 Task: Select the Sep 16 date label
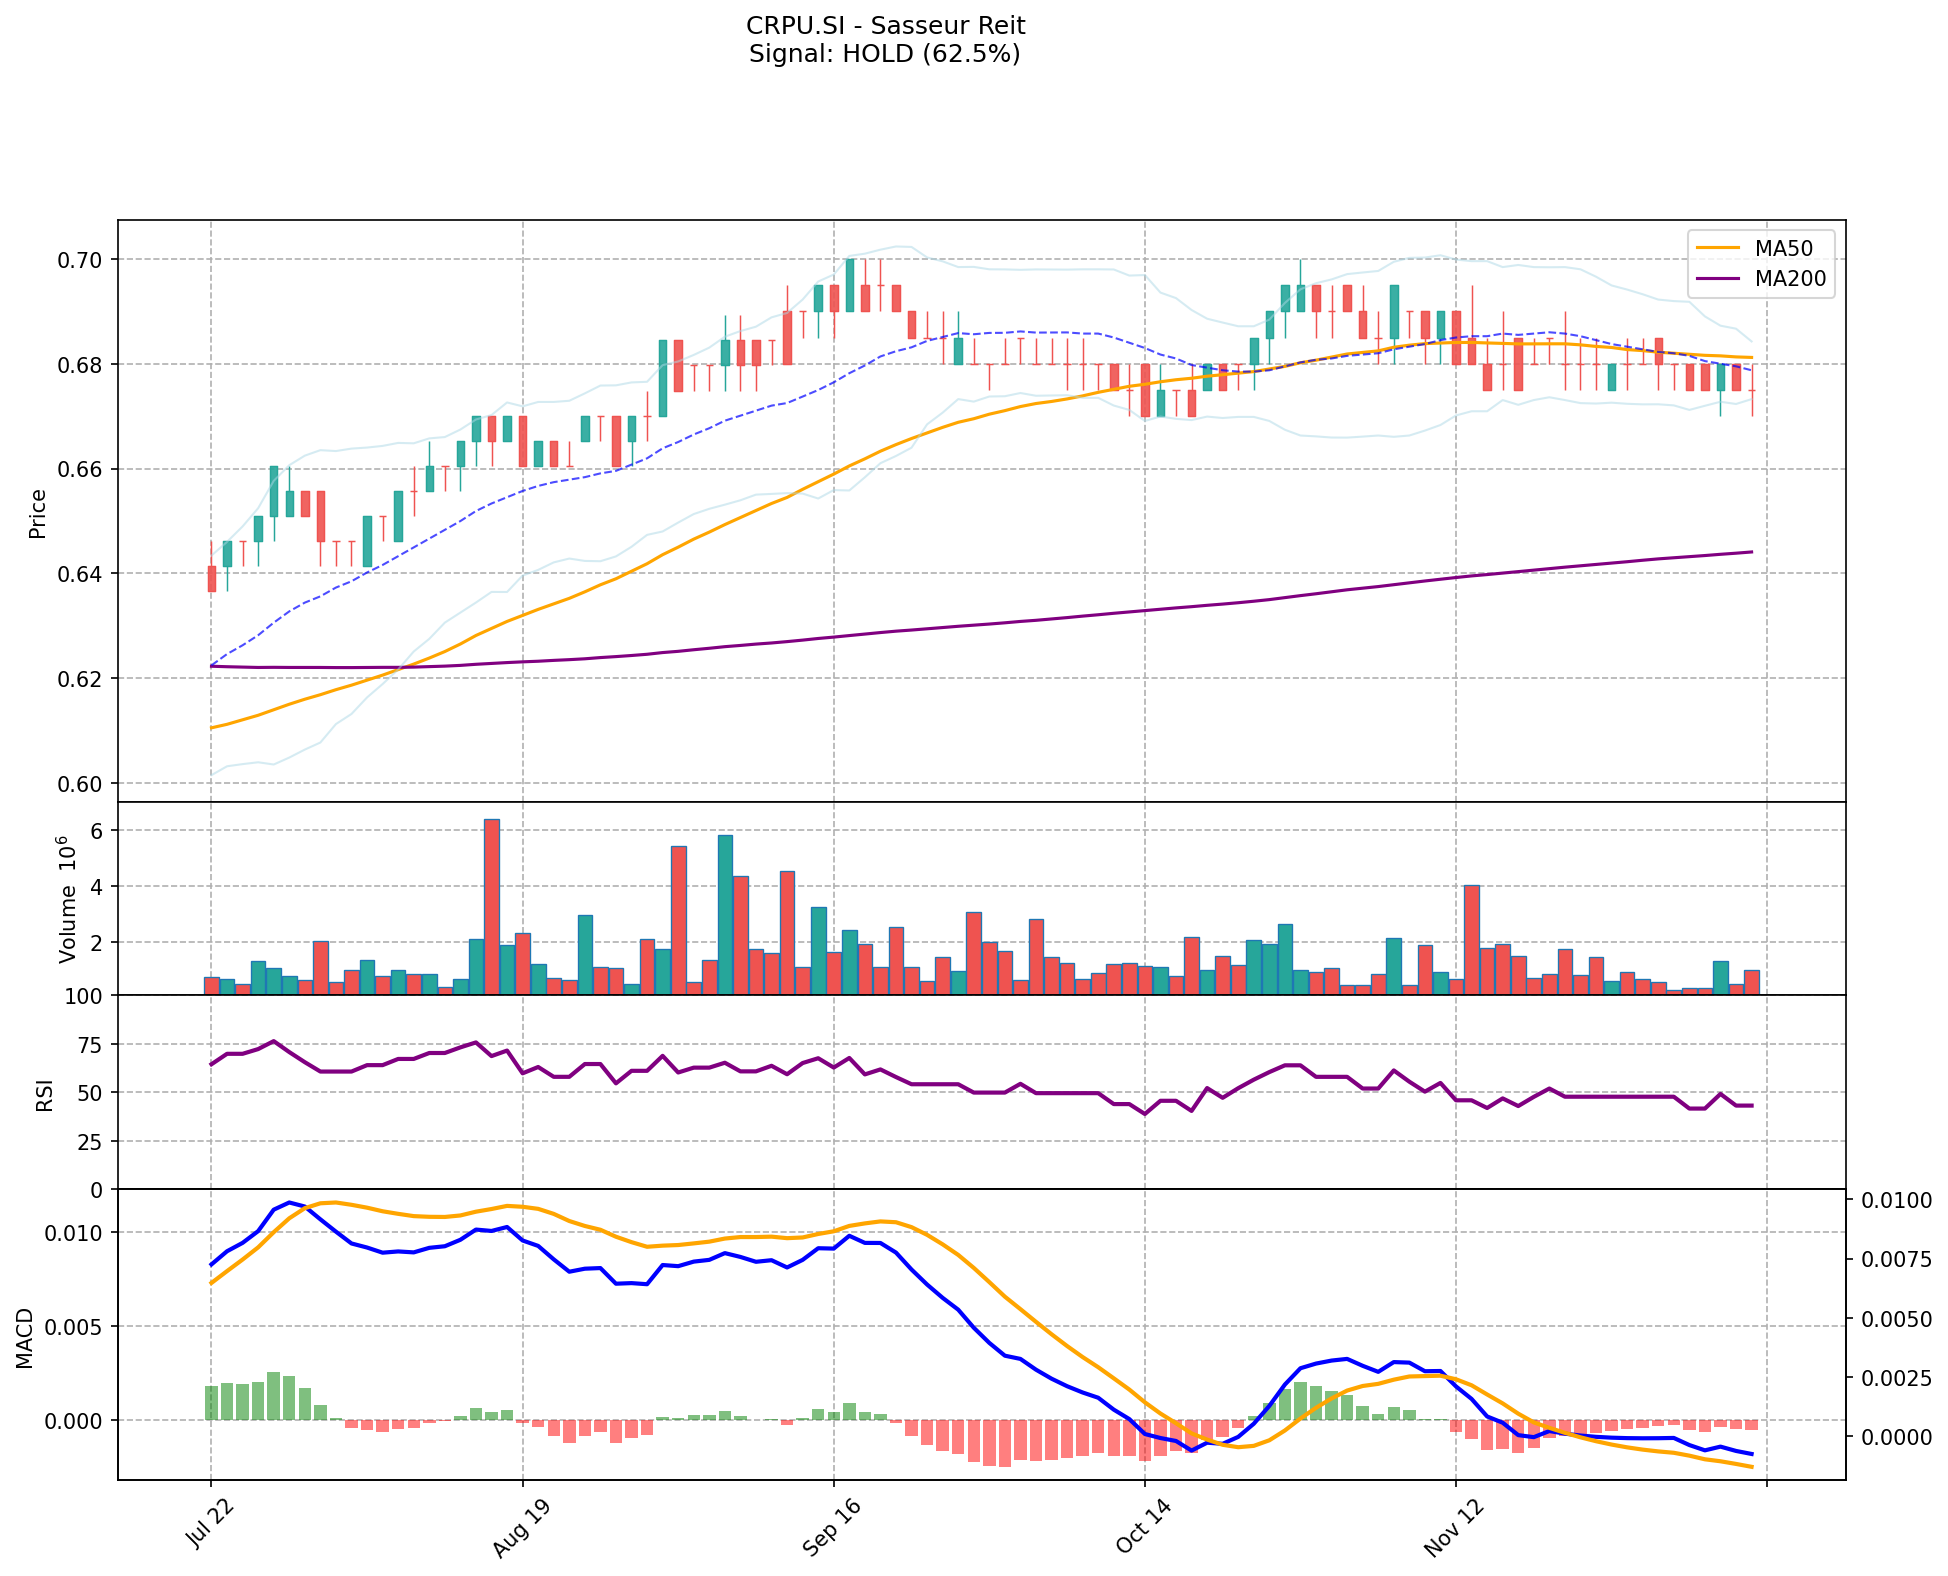(833, 1529)
